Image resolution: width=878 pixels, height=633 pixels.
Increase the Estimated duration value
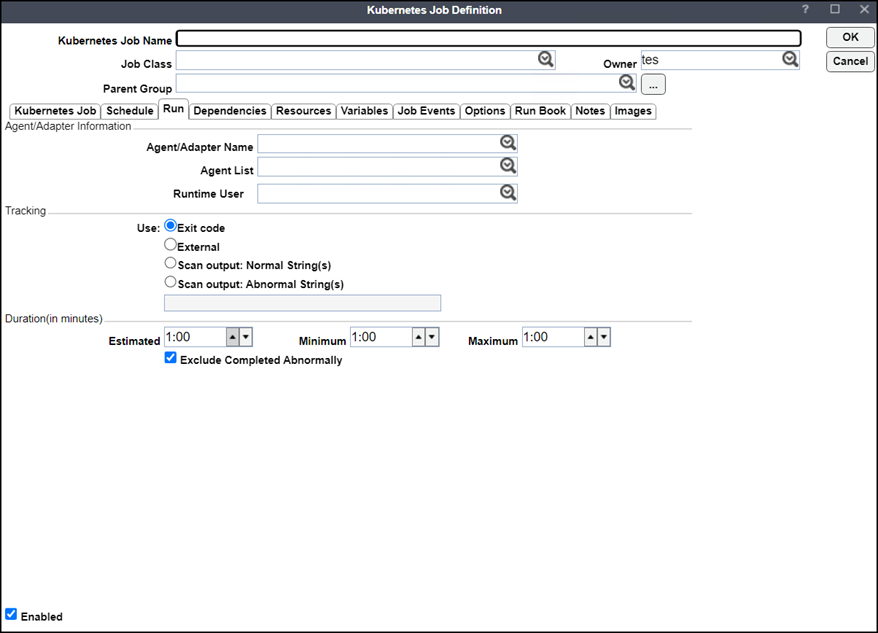(x=233, y=337)
